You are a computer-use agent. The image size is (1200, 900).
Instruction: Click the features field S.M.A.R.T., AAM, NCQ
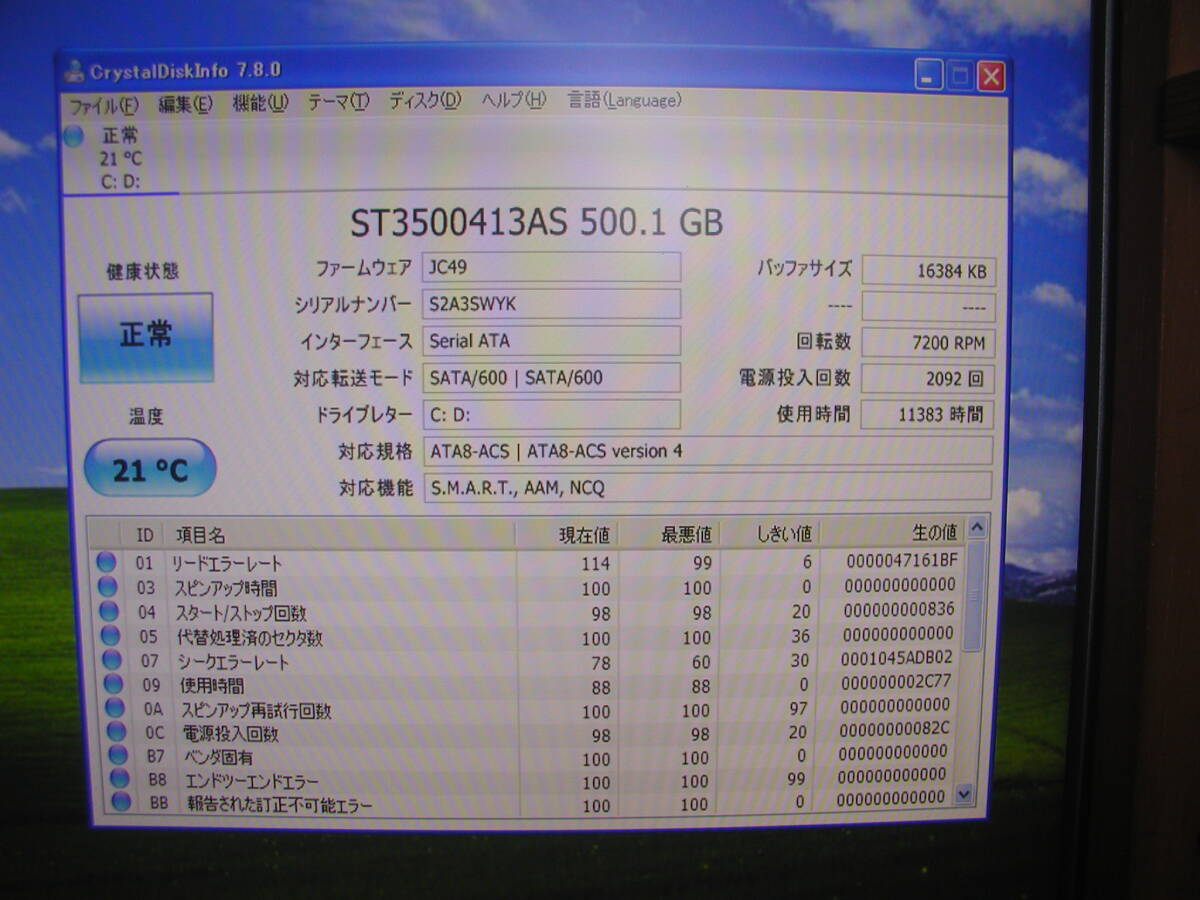707,487
